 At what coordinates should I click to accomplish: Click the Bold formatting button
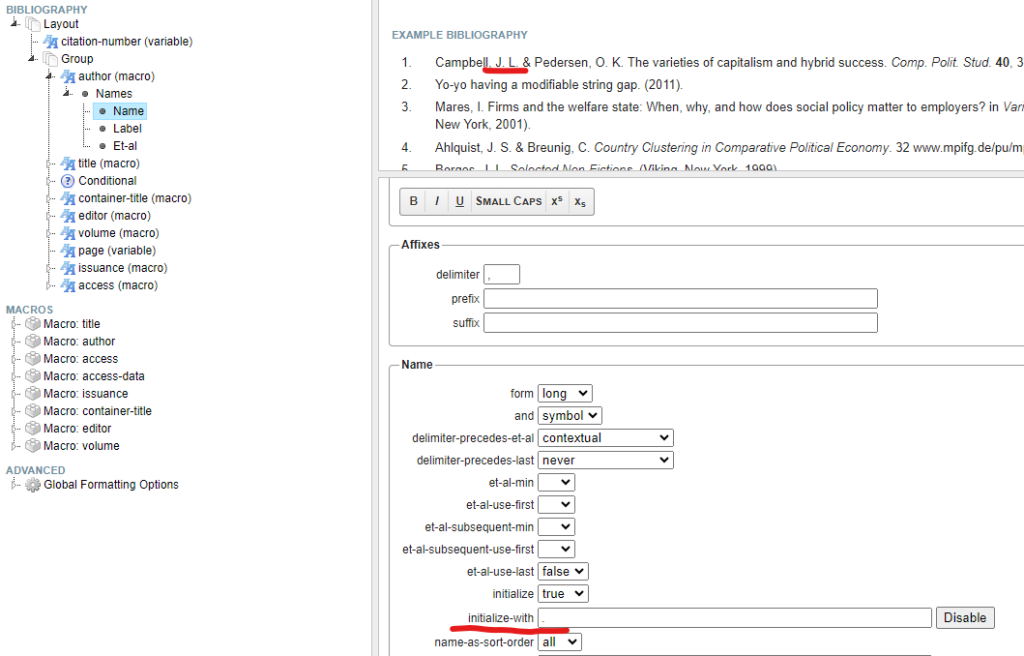point(413,201)
